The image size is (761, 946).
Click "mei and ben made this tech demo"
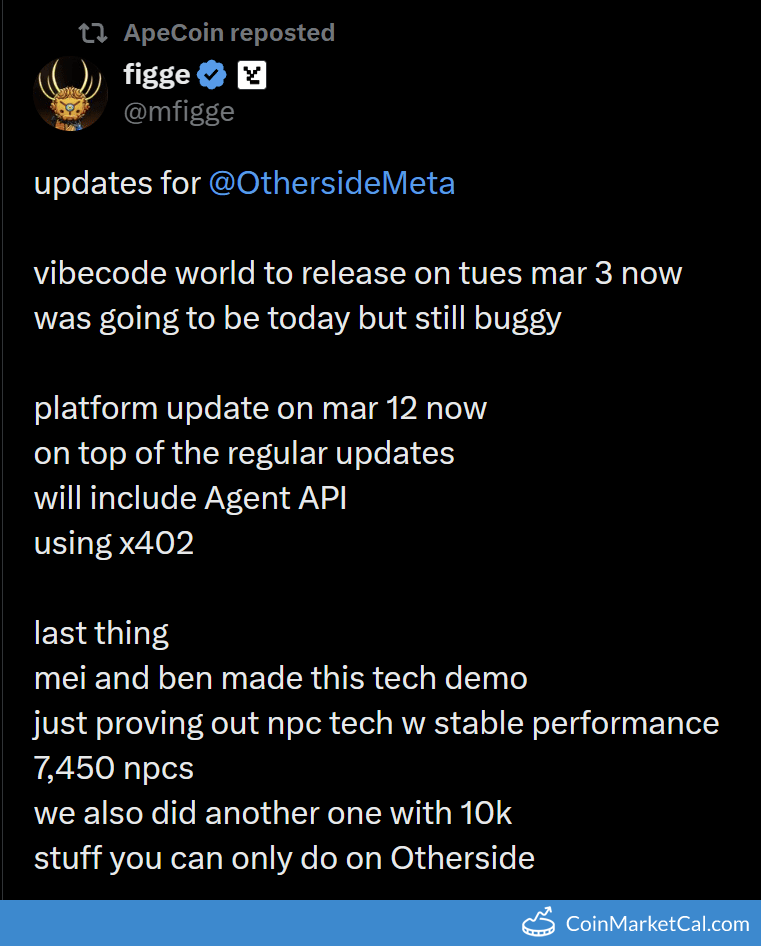280,678
